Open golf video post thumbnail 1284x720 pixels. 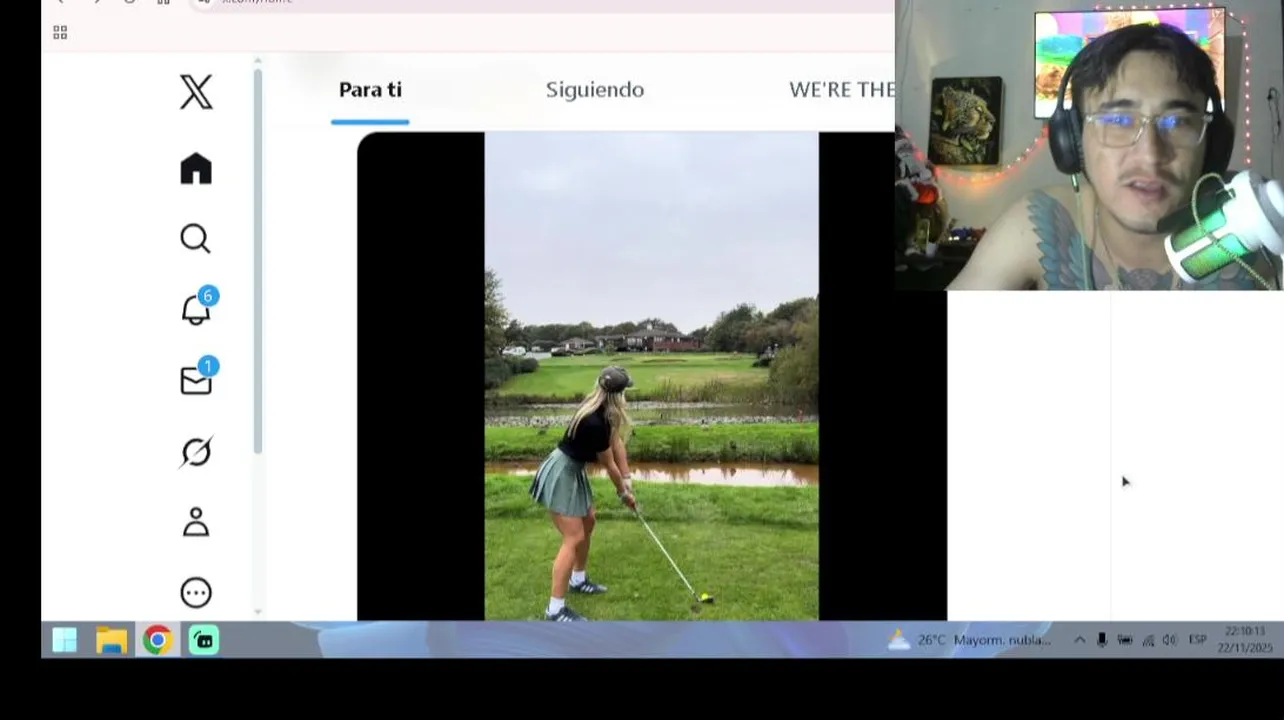click(651, 376)
